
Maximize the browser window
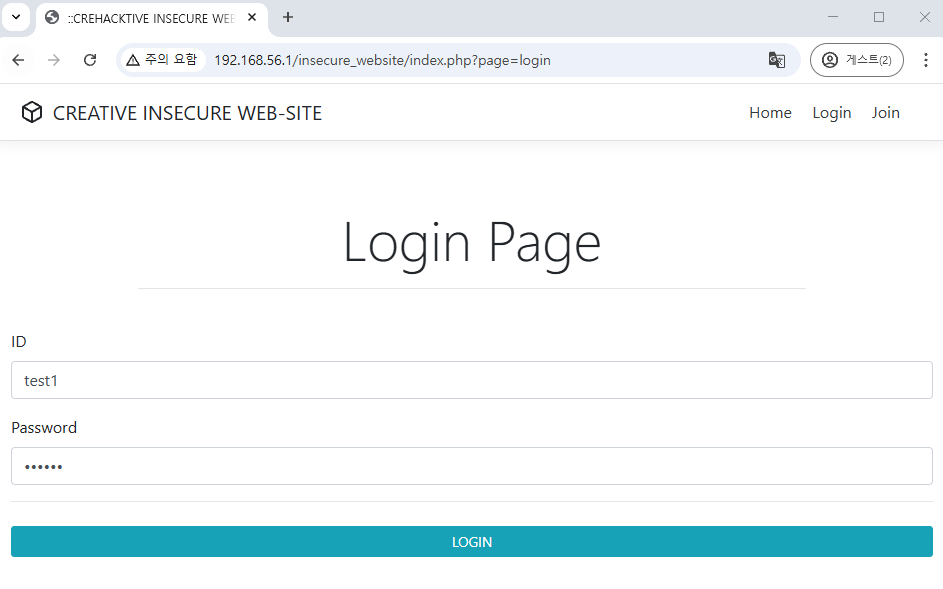click(x=879, y=17)
